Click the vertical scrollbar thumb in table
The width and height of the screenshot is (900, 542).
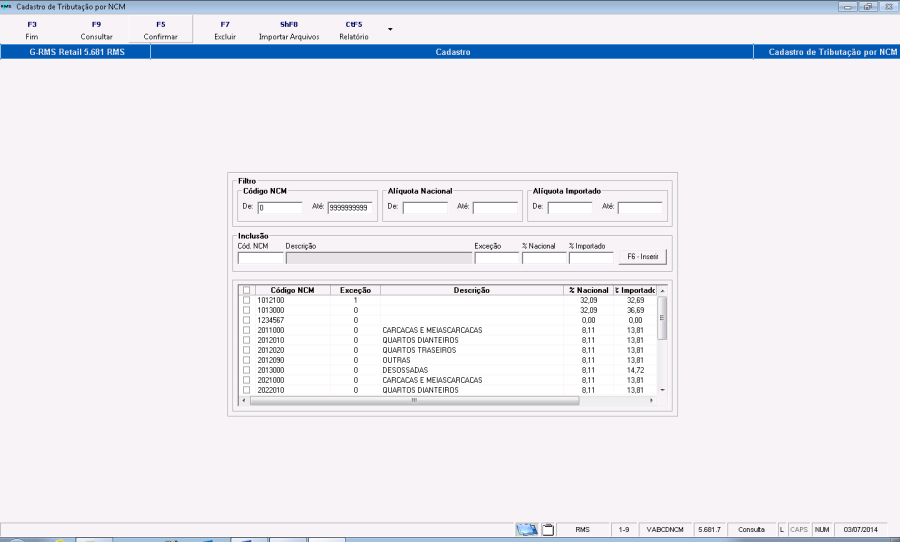(x=662, y=318)
